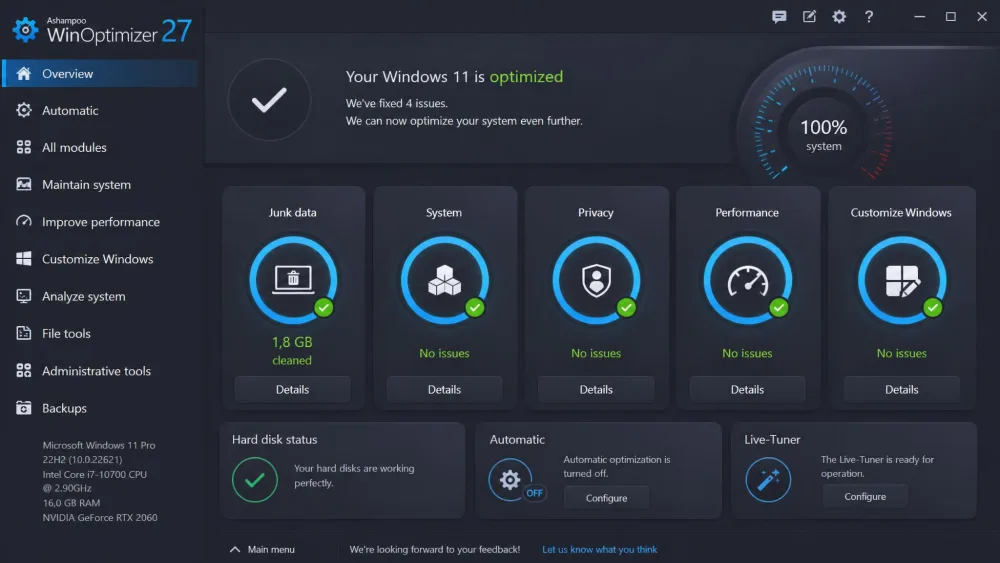Open Details for System
Image resolution: width=1000 pixels, height=563 pixels.
(x=445, y=390)
